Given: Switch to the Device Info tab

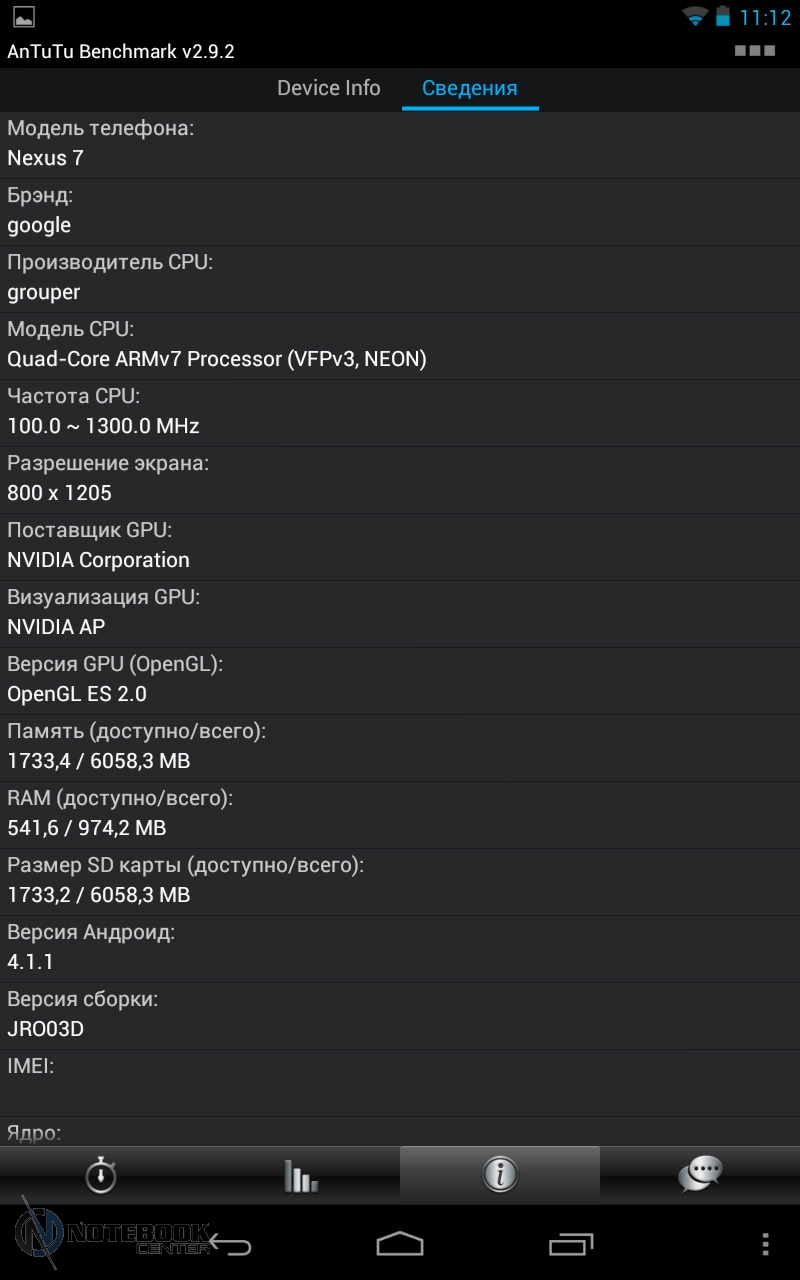Looking at the screenshot, I should click(x=328, y=88).
